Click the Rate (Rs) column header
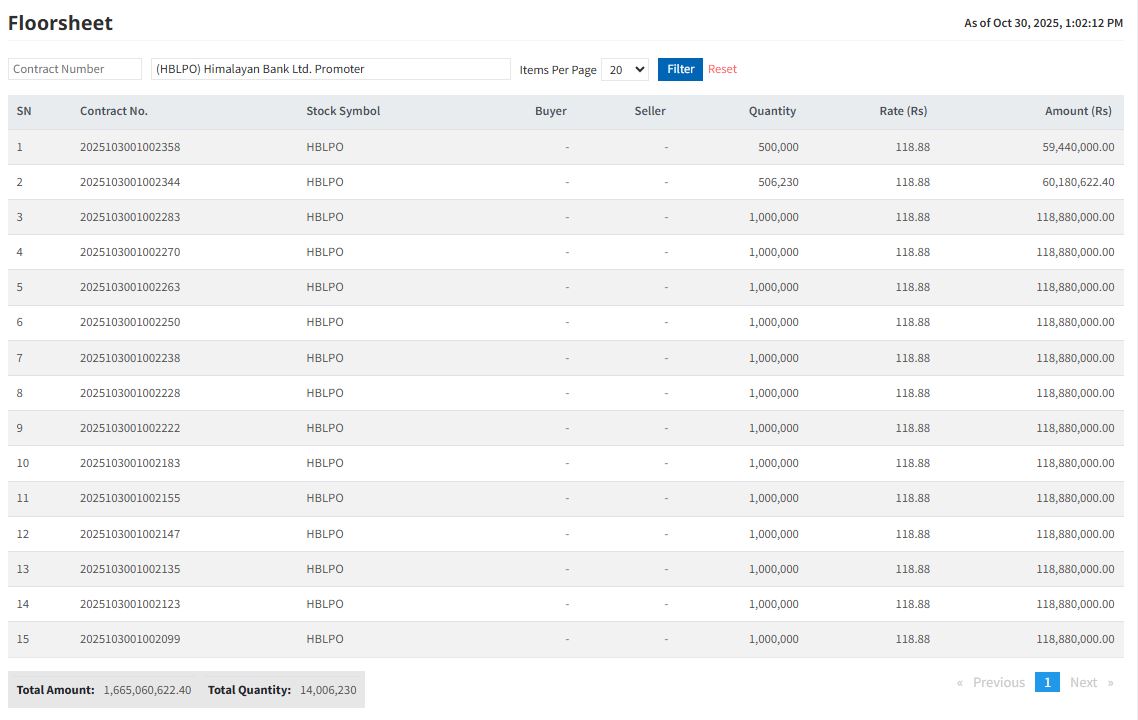The image size is (1138, 720). [x=903, y=111]
